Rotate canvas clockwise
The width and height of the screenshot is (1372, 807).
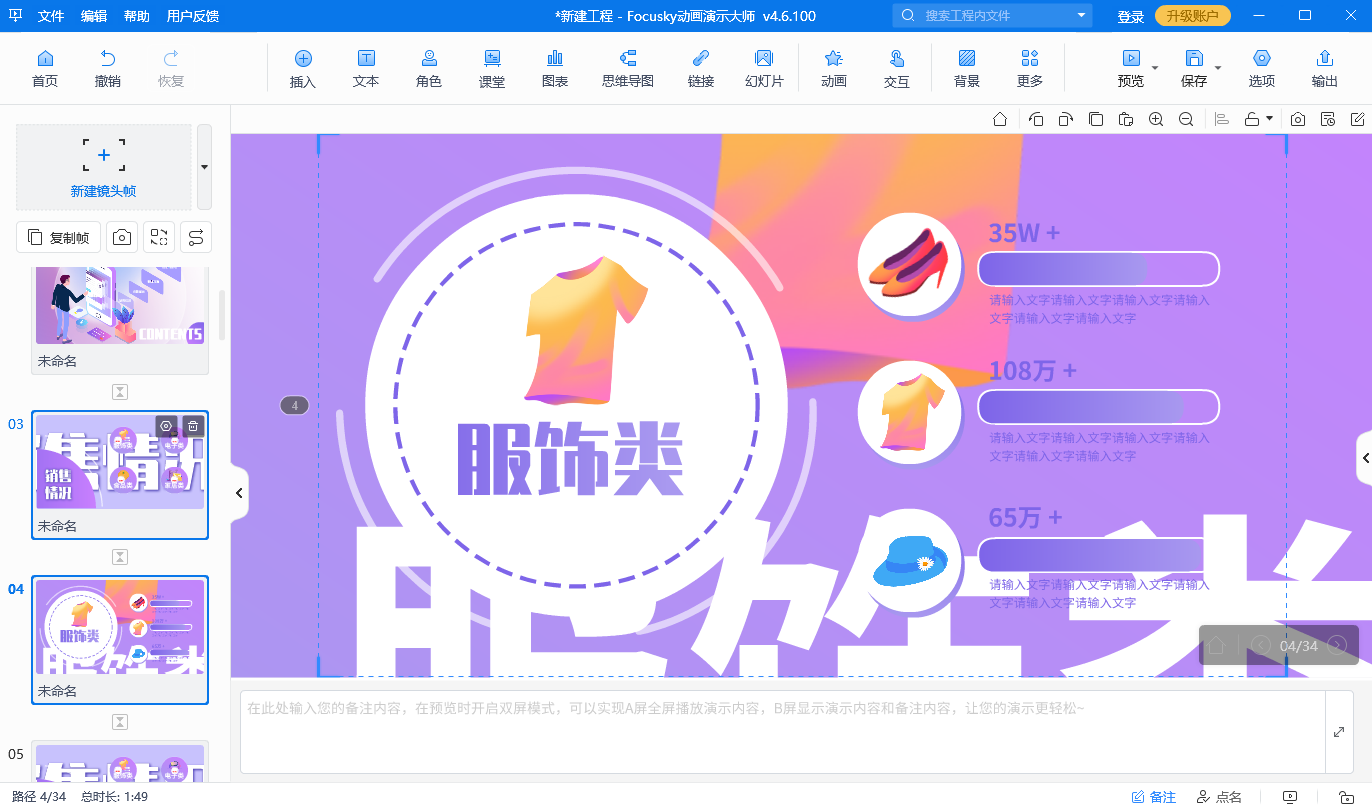(x=1066, y=119)
